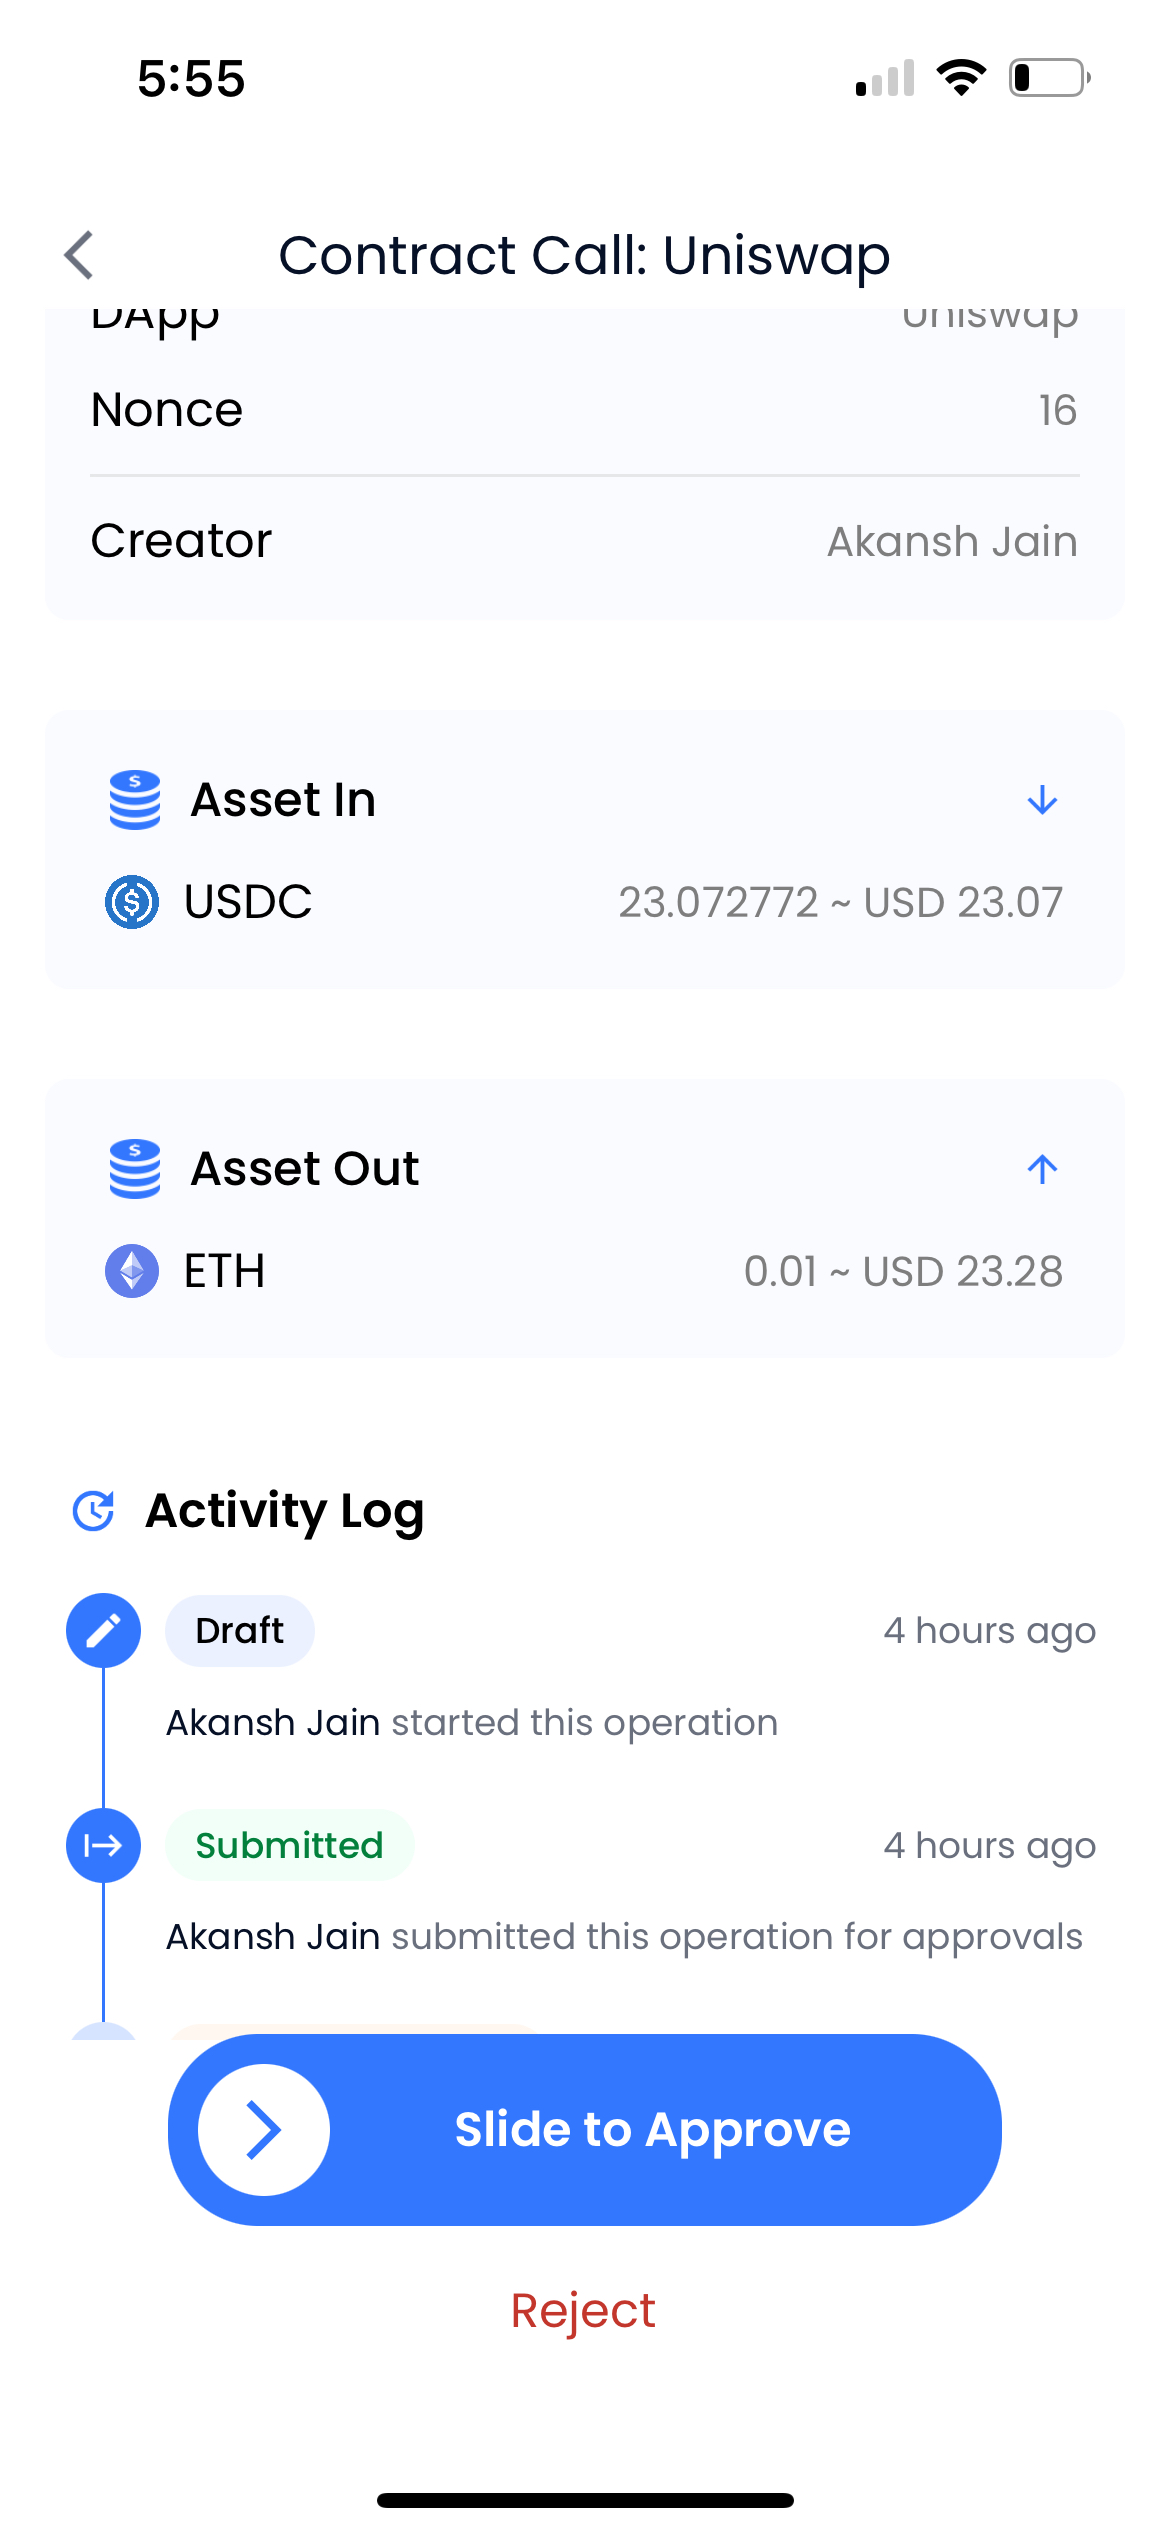This screenshot has height=2532, width=1170.
Task: Tap the Draft pencil icon in timeline
Action: click(103, 1631)
